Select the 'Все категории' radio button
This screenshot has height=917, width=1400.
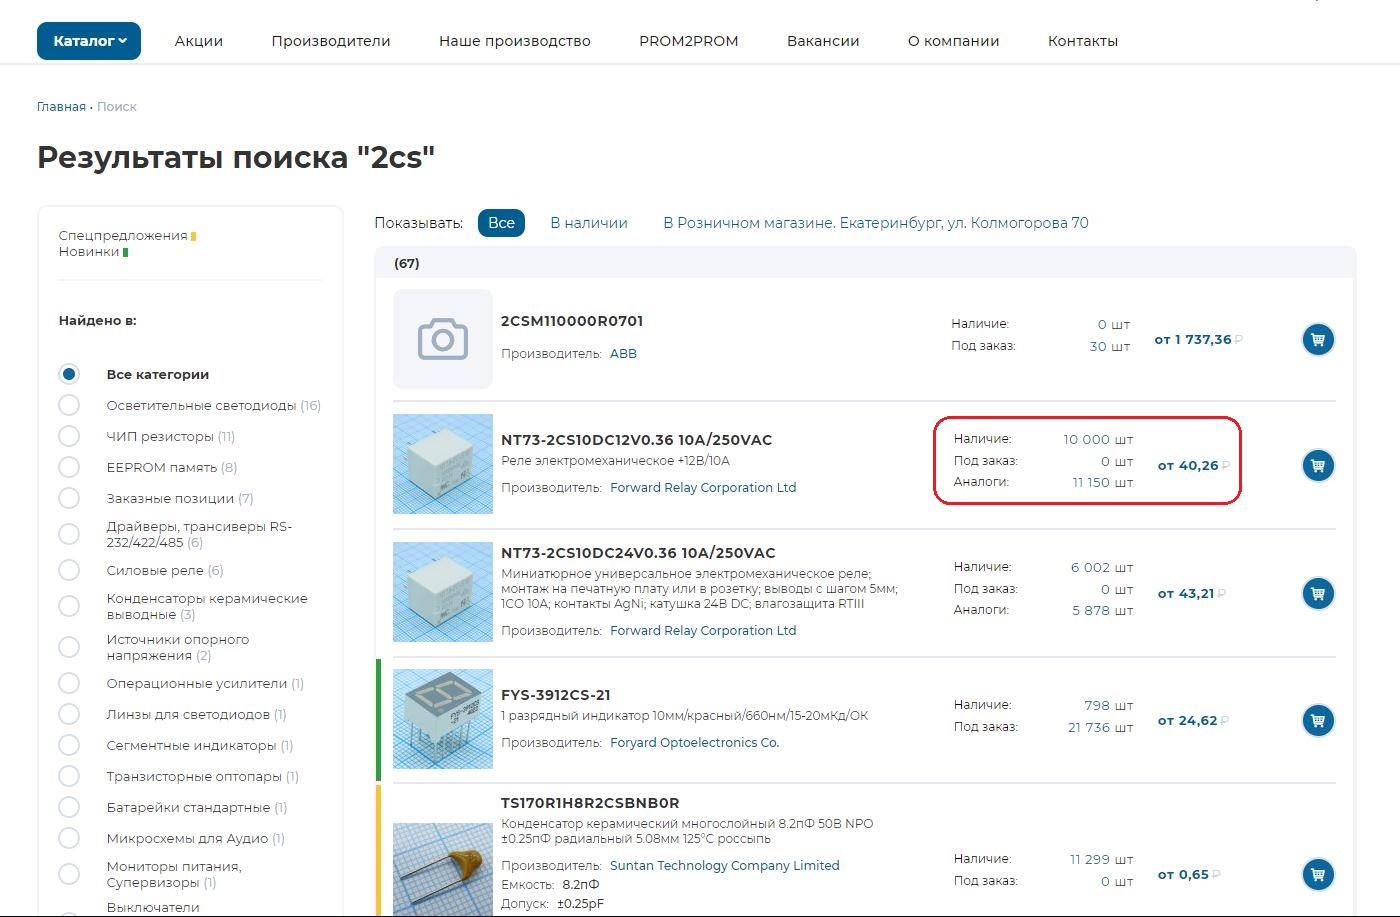coord(69,374)
